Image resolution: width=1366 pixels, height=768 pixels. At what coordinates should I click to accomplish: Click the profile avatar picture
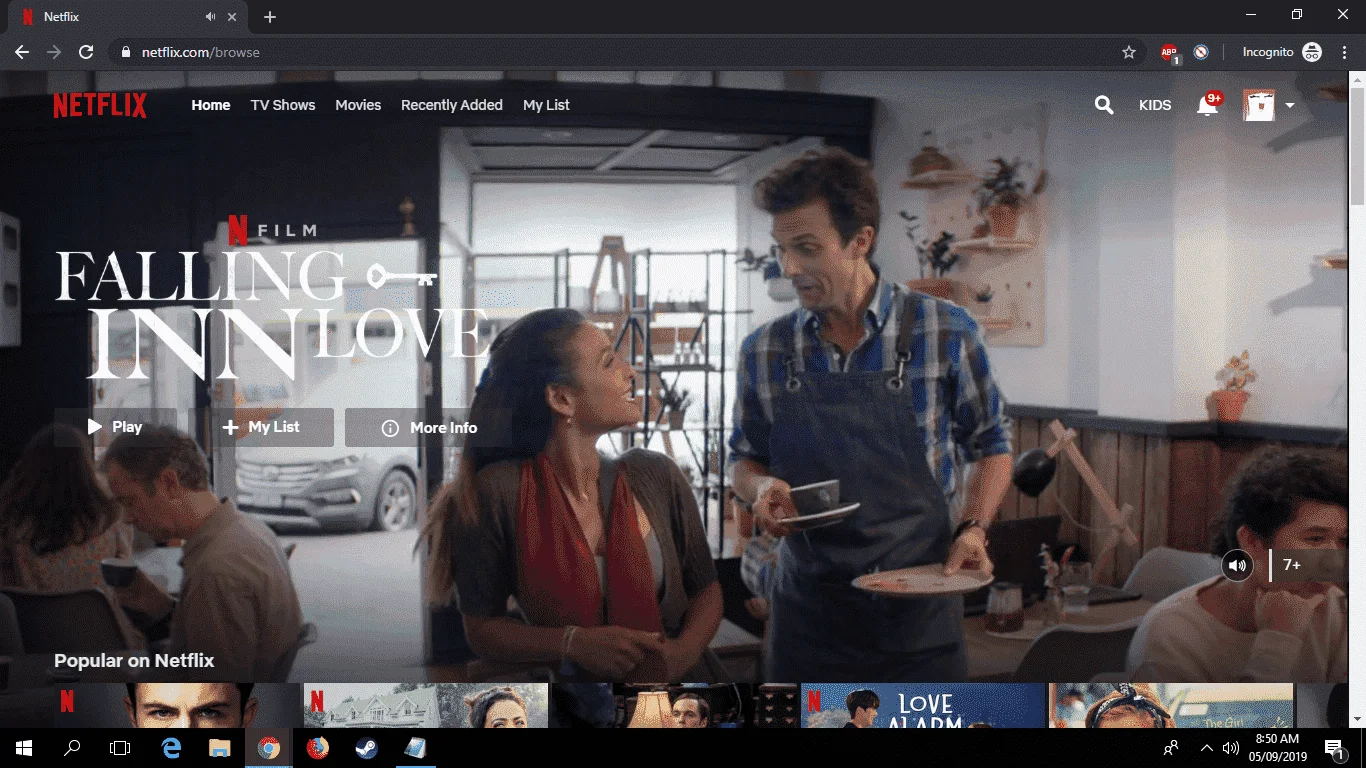tap(1259, 105)
